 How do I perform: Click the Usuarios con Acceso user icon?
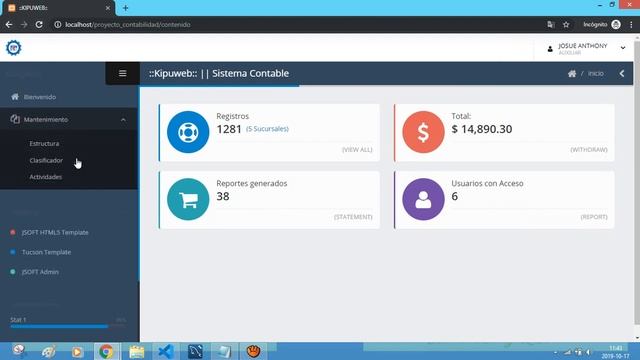pos(423,199)
